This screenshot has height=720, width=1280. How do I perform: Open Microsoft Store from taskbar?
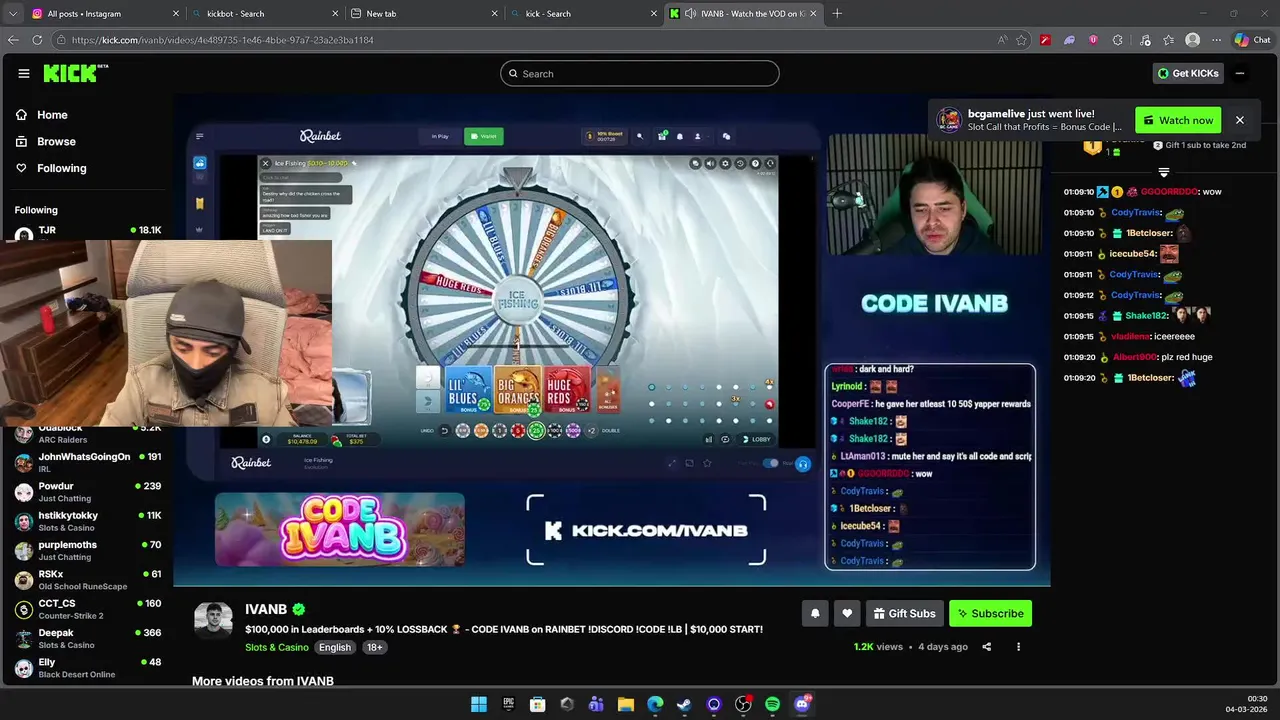pos(537,704)
